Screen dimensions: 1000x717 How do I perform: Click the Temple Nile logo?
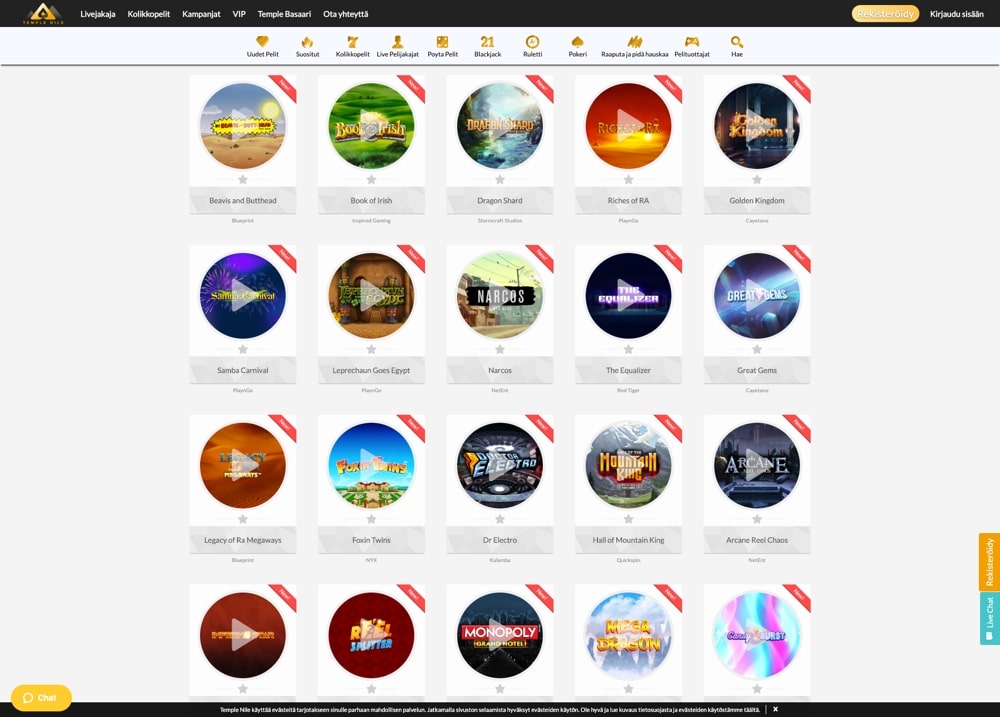pyautogui.click(x=43, y=13)
